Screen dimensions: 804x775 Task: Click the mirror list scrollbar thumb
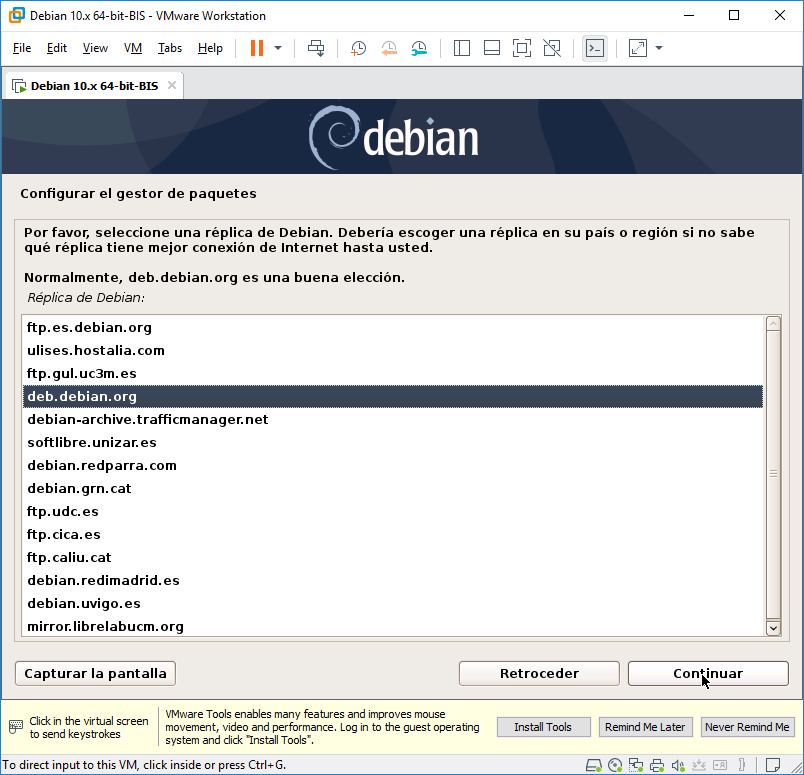(773, 474)
